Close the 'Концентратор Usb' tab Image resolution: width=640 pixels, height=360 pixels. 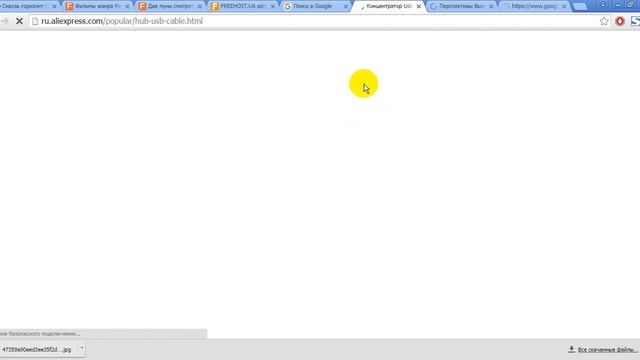[419, 7]
